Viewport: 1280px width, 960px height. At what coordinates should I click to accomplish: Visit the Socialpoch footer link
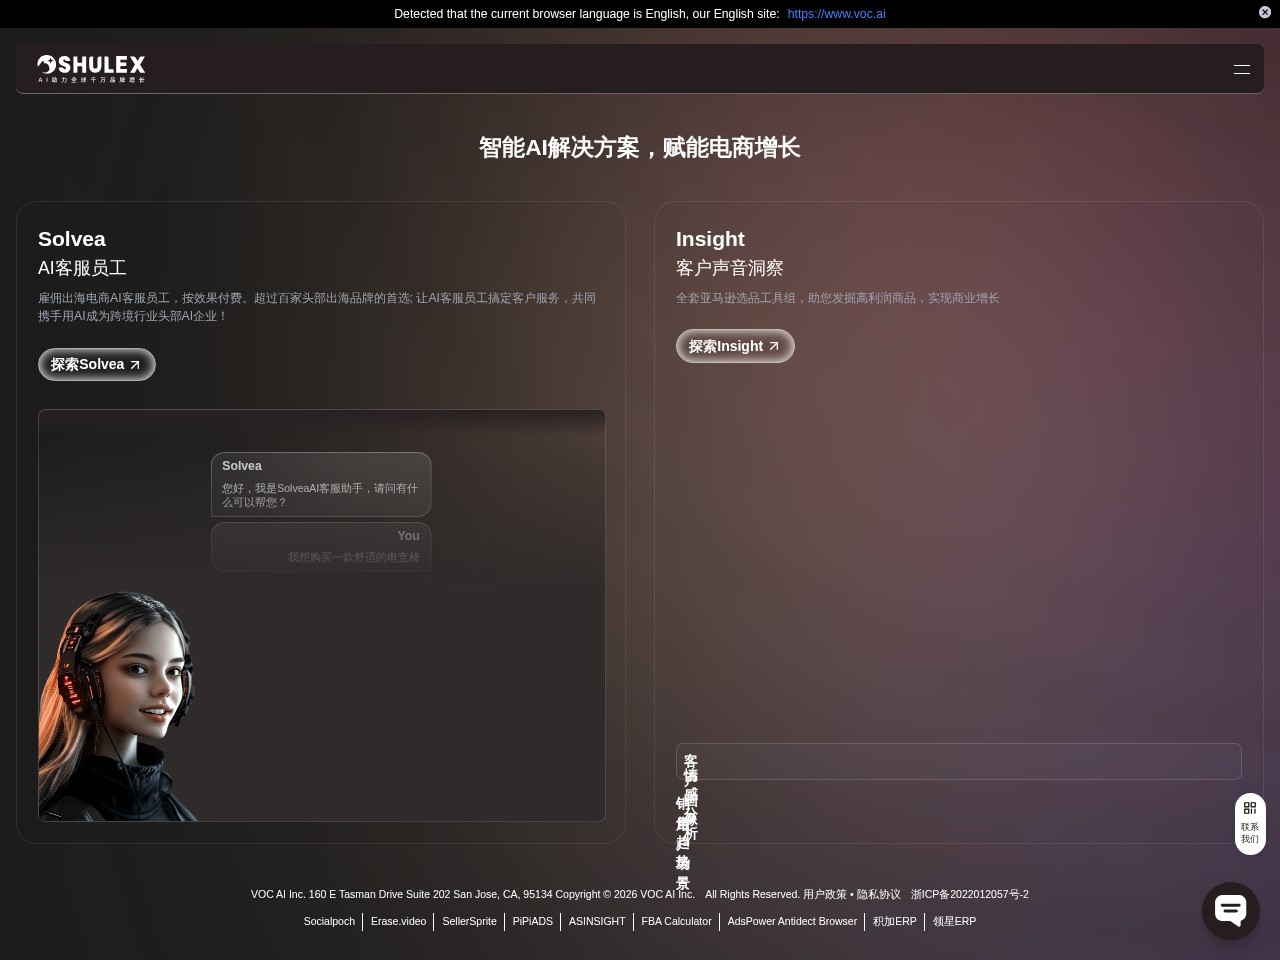point(329,921)
